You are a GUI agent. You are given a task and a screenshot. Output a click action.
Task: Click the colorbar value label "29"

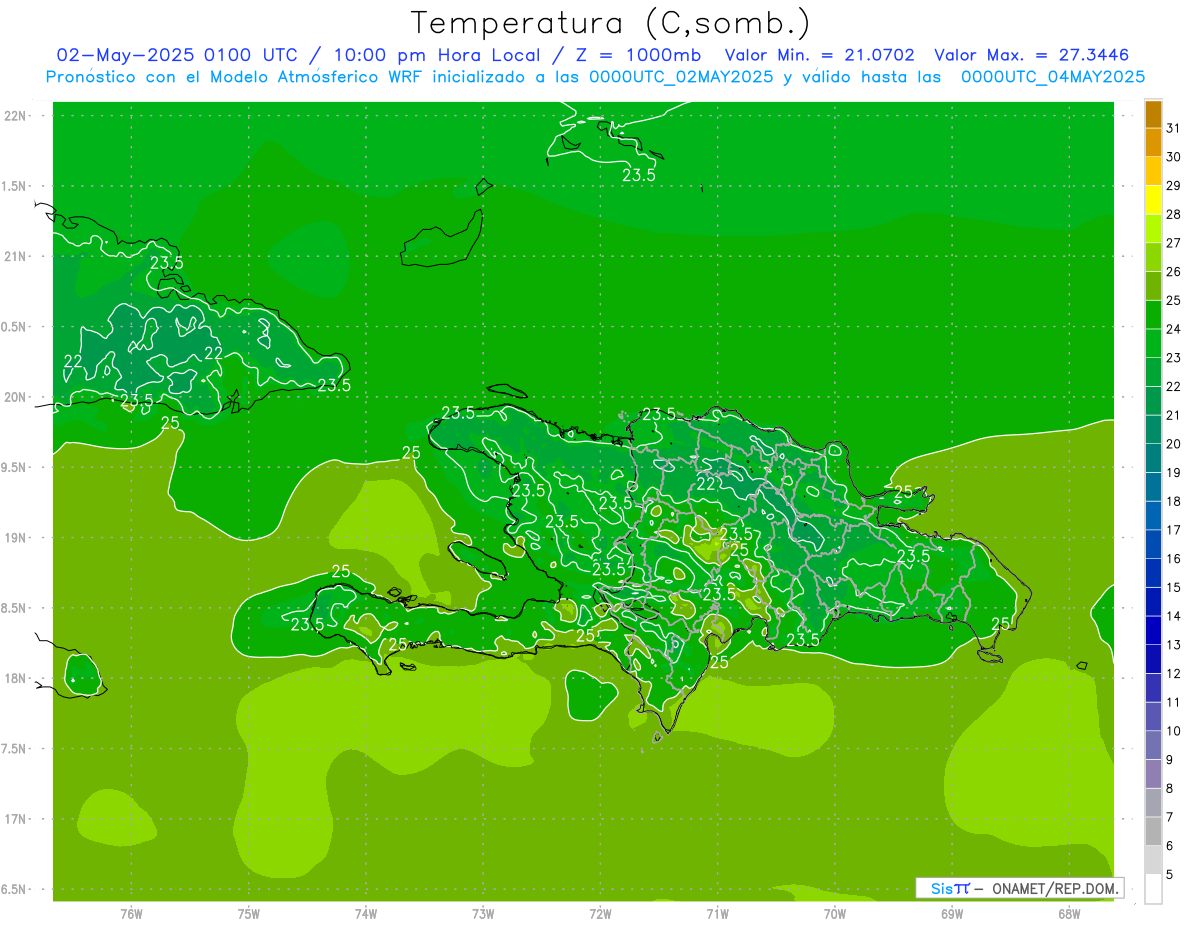click(x=1173, y=185)
